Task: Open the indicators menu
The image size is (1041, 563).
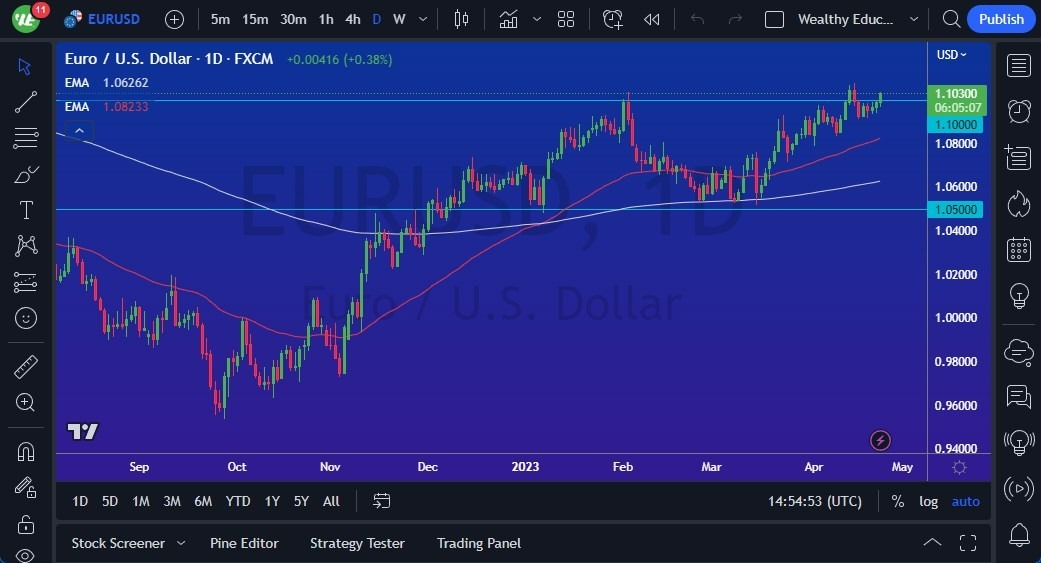Action: point(509,19)
